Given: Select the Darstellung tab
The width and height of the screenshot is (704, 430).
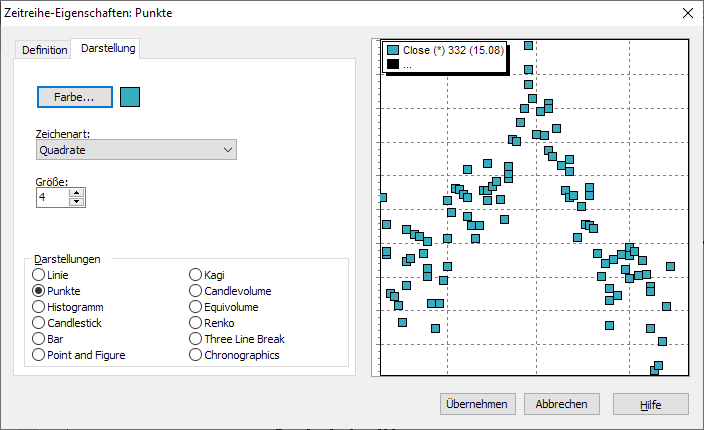Looking at the screenshot, I should [x=108, y=48].
